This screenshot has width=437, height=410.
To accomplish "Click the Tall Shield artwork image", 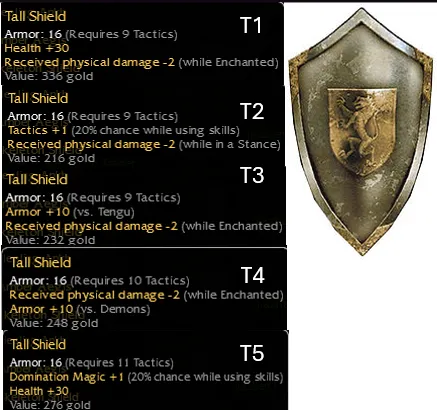I will [x=361, y=132].
